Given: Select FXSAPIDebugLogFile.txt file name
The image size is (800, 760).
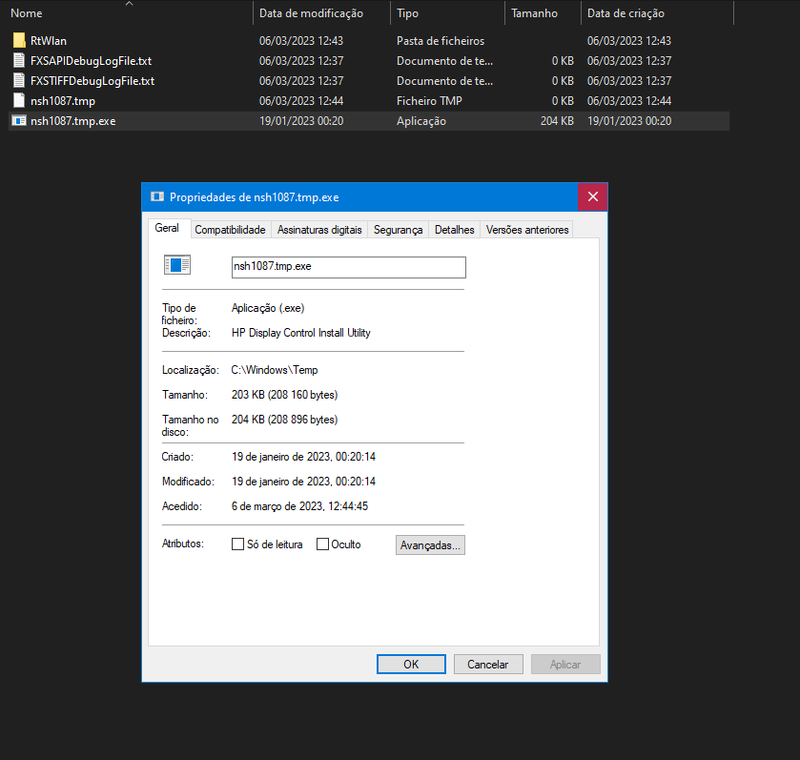Looking at the screenshot, I should pos(91,61).
